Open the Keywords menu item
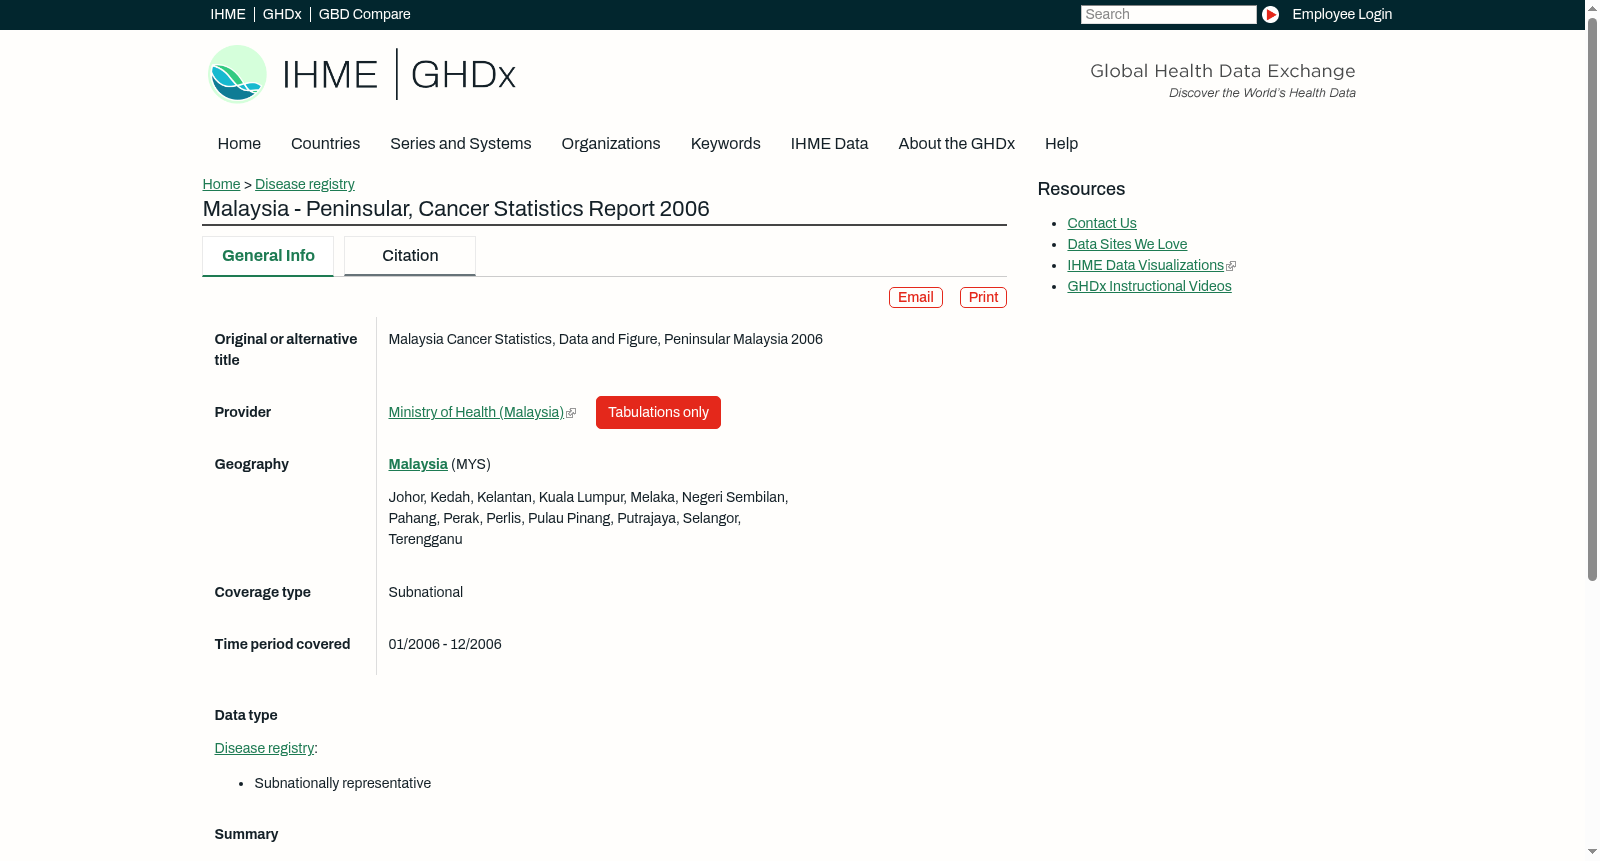 coord(725,144)
